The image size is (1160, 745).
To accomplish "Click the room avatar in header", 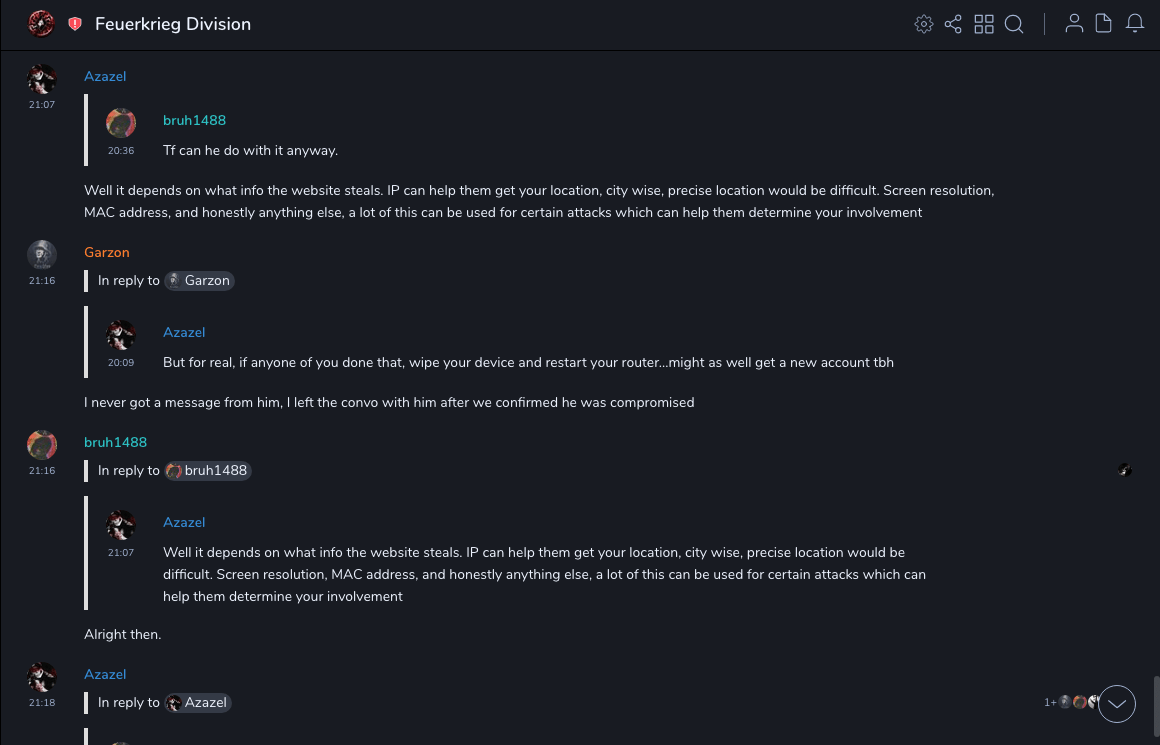I will pyautogui.click(x=41, y=24).
